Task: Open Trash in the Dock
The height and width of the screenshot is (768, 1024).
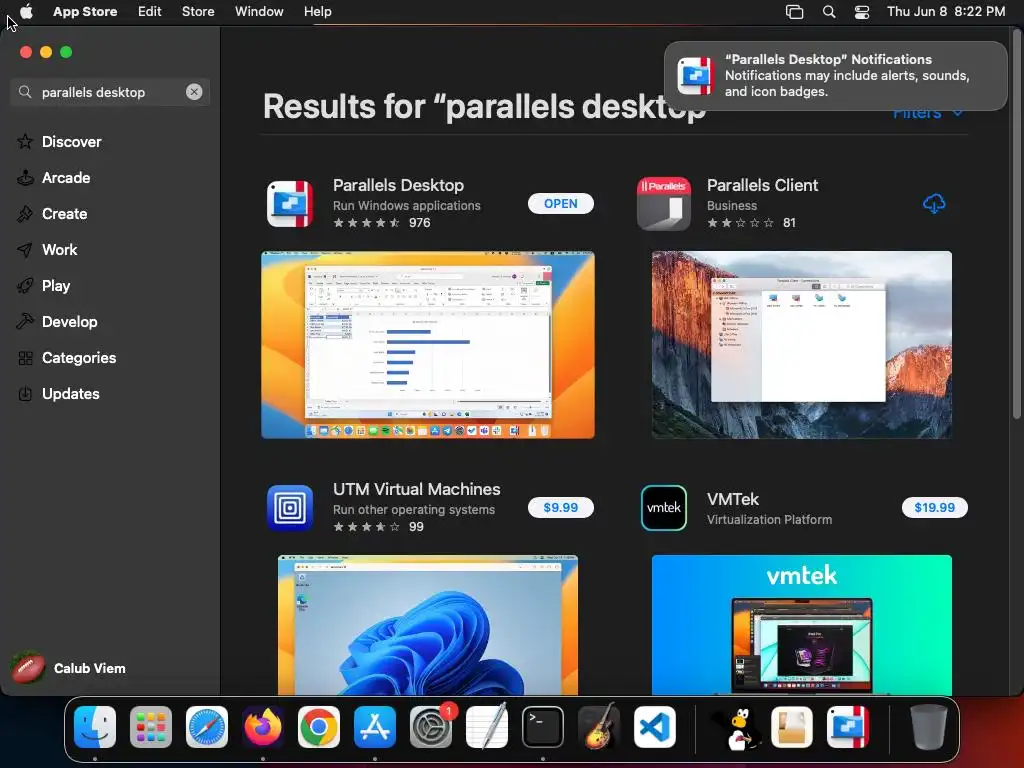Action: coord(929,727)
